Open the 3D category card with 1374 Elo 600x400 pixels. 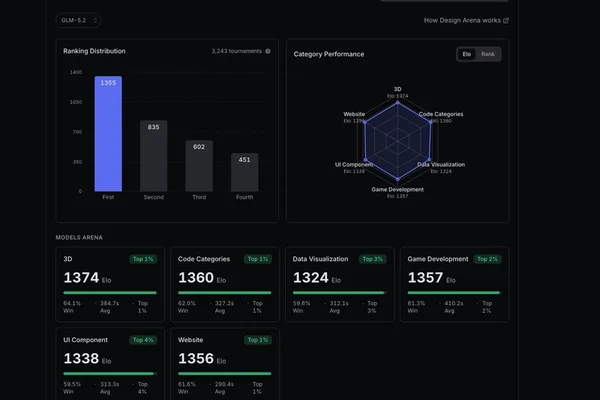[x=110, y=284]
